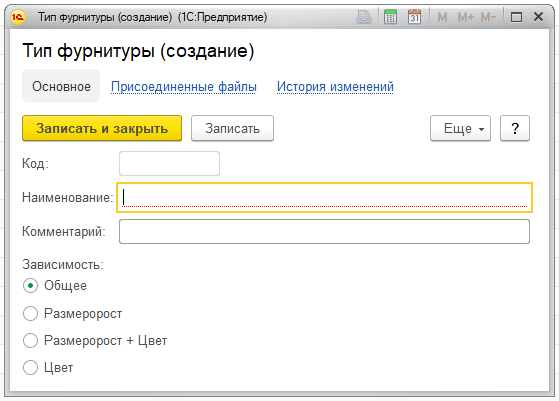This screenshot has width=559, height=401.
Task: Click the Записать button
Action: [232, 128]
